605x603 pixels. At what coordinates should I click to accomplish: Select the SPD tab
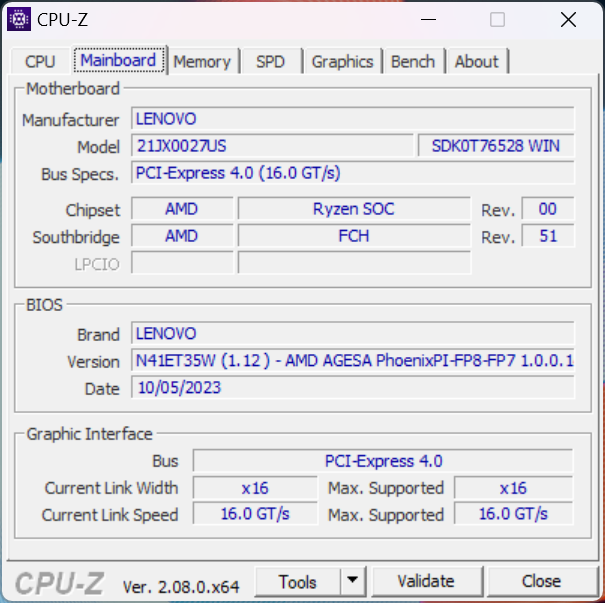coord(270,61)
